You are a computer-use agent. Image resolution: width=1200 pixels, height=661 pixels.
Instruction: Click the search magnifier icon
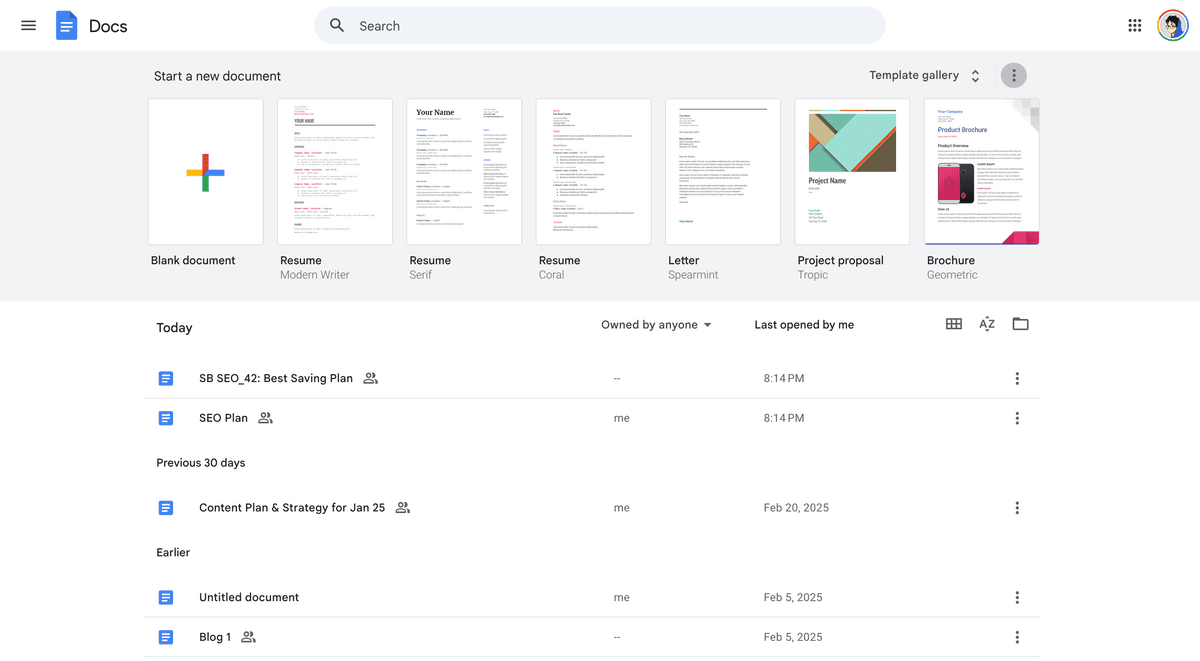[338, 26]
